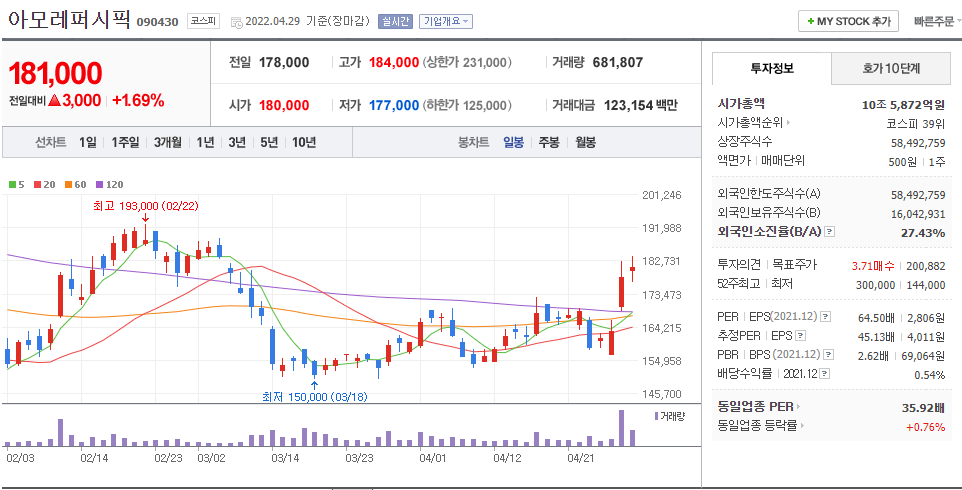The height and width of the screenshot is (490, 962).
Task: Click the 코스피 39위 ranking value
Action: (915, 123)
